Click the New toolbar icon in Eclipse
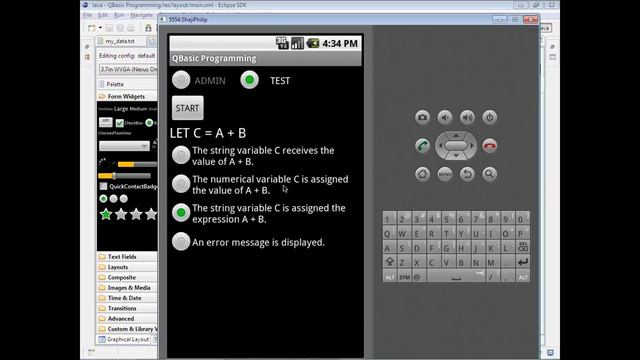 coord(92,28)
